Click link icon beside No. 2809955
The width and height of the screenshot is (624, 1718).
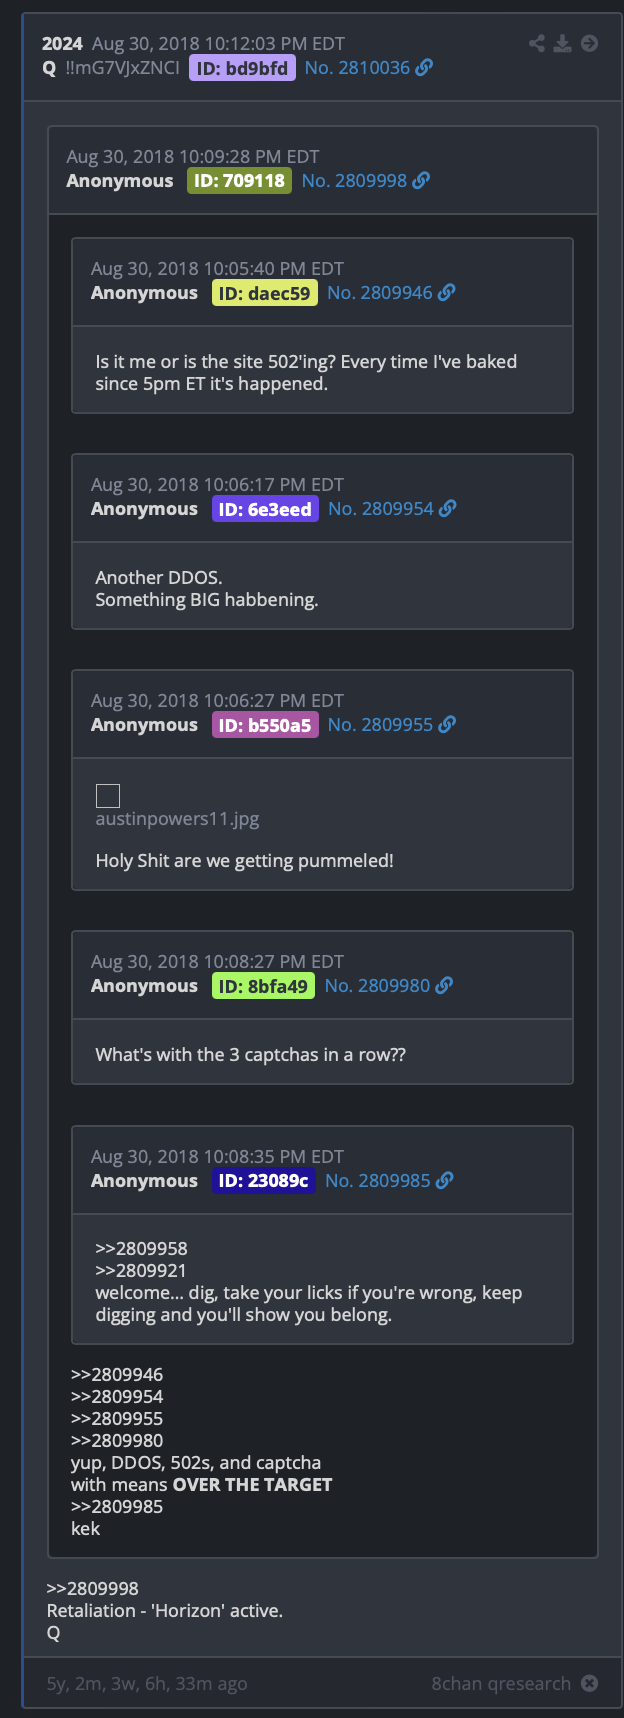coord(448,724)
